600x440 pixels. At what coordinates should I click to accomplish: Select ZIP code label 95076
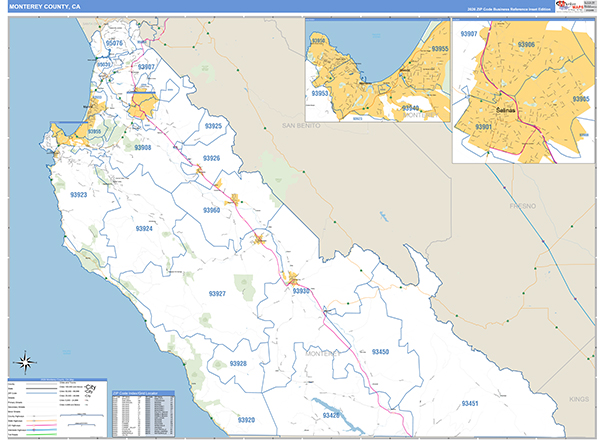(x=114, y=43)
